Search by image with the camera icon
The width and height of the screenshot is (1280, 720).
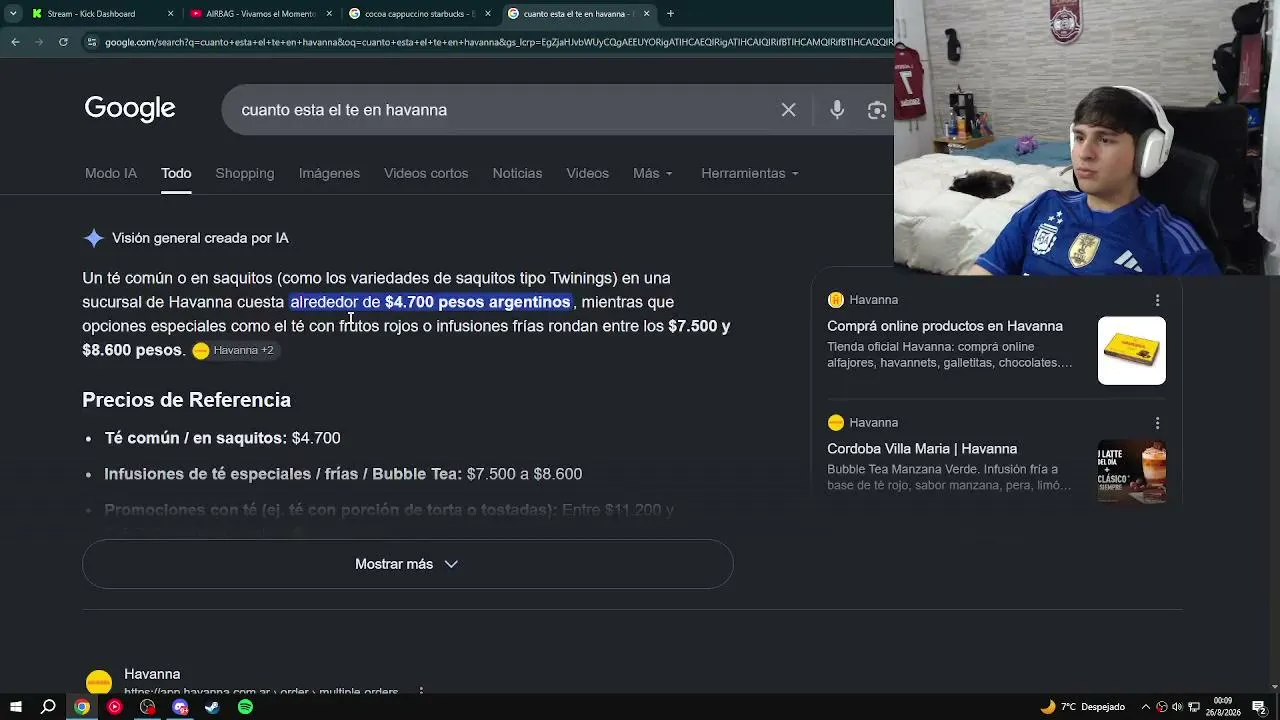click(x=877, y=110)
